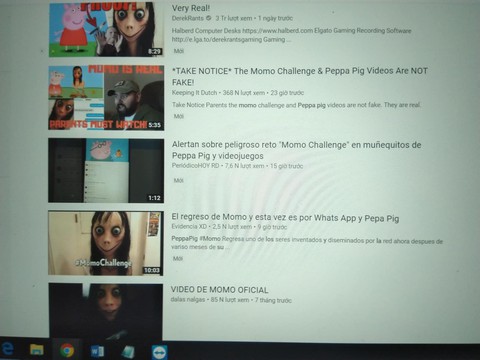Open '*TAKE NOTICE* The Momo Challenge' video title

point(299,76)
